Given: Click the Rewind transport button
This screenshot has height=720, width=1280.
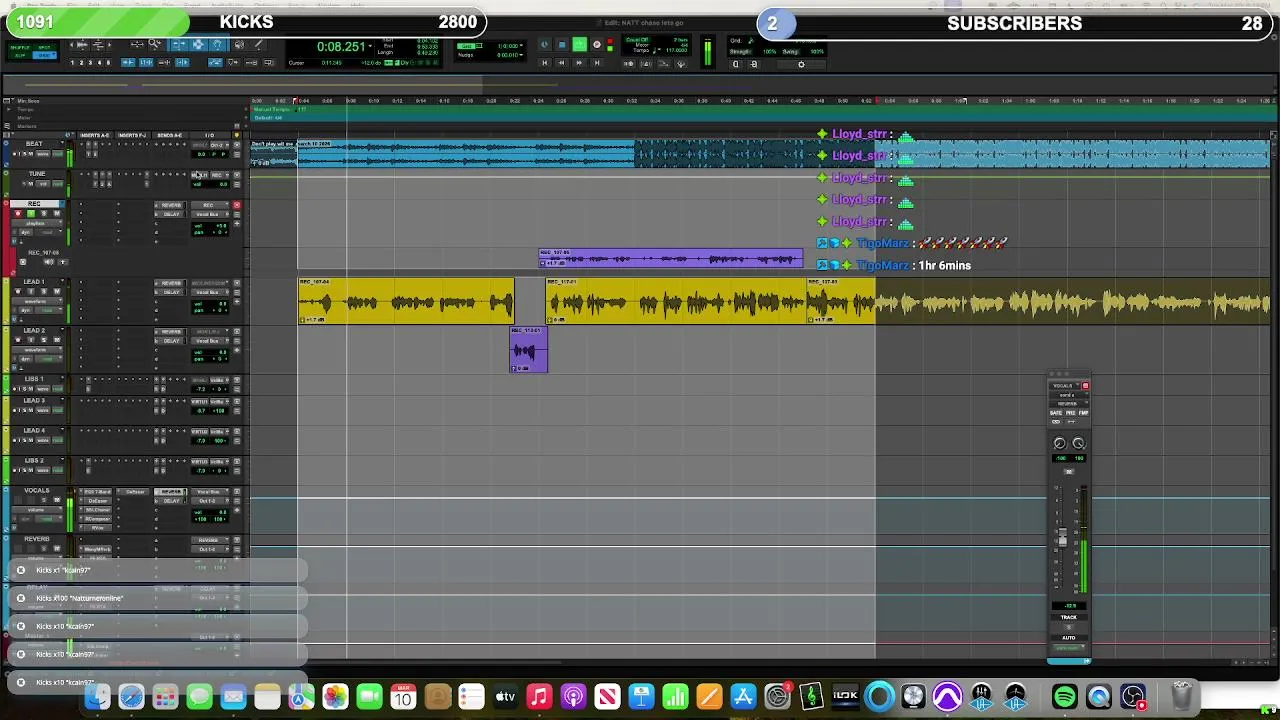Looking at the screenshot, I should click(561, 63).
